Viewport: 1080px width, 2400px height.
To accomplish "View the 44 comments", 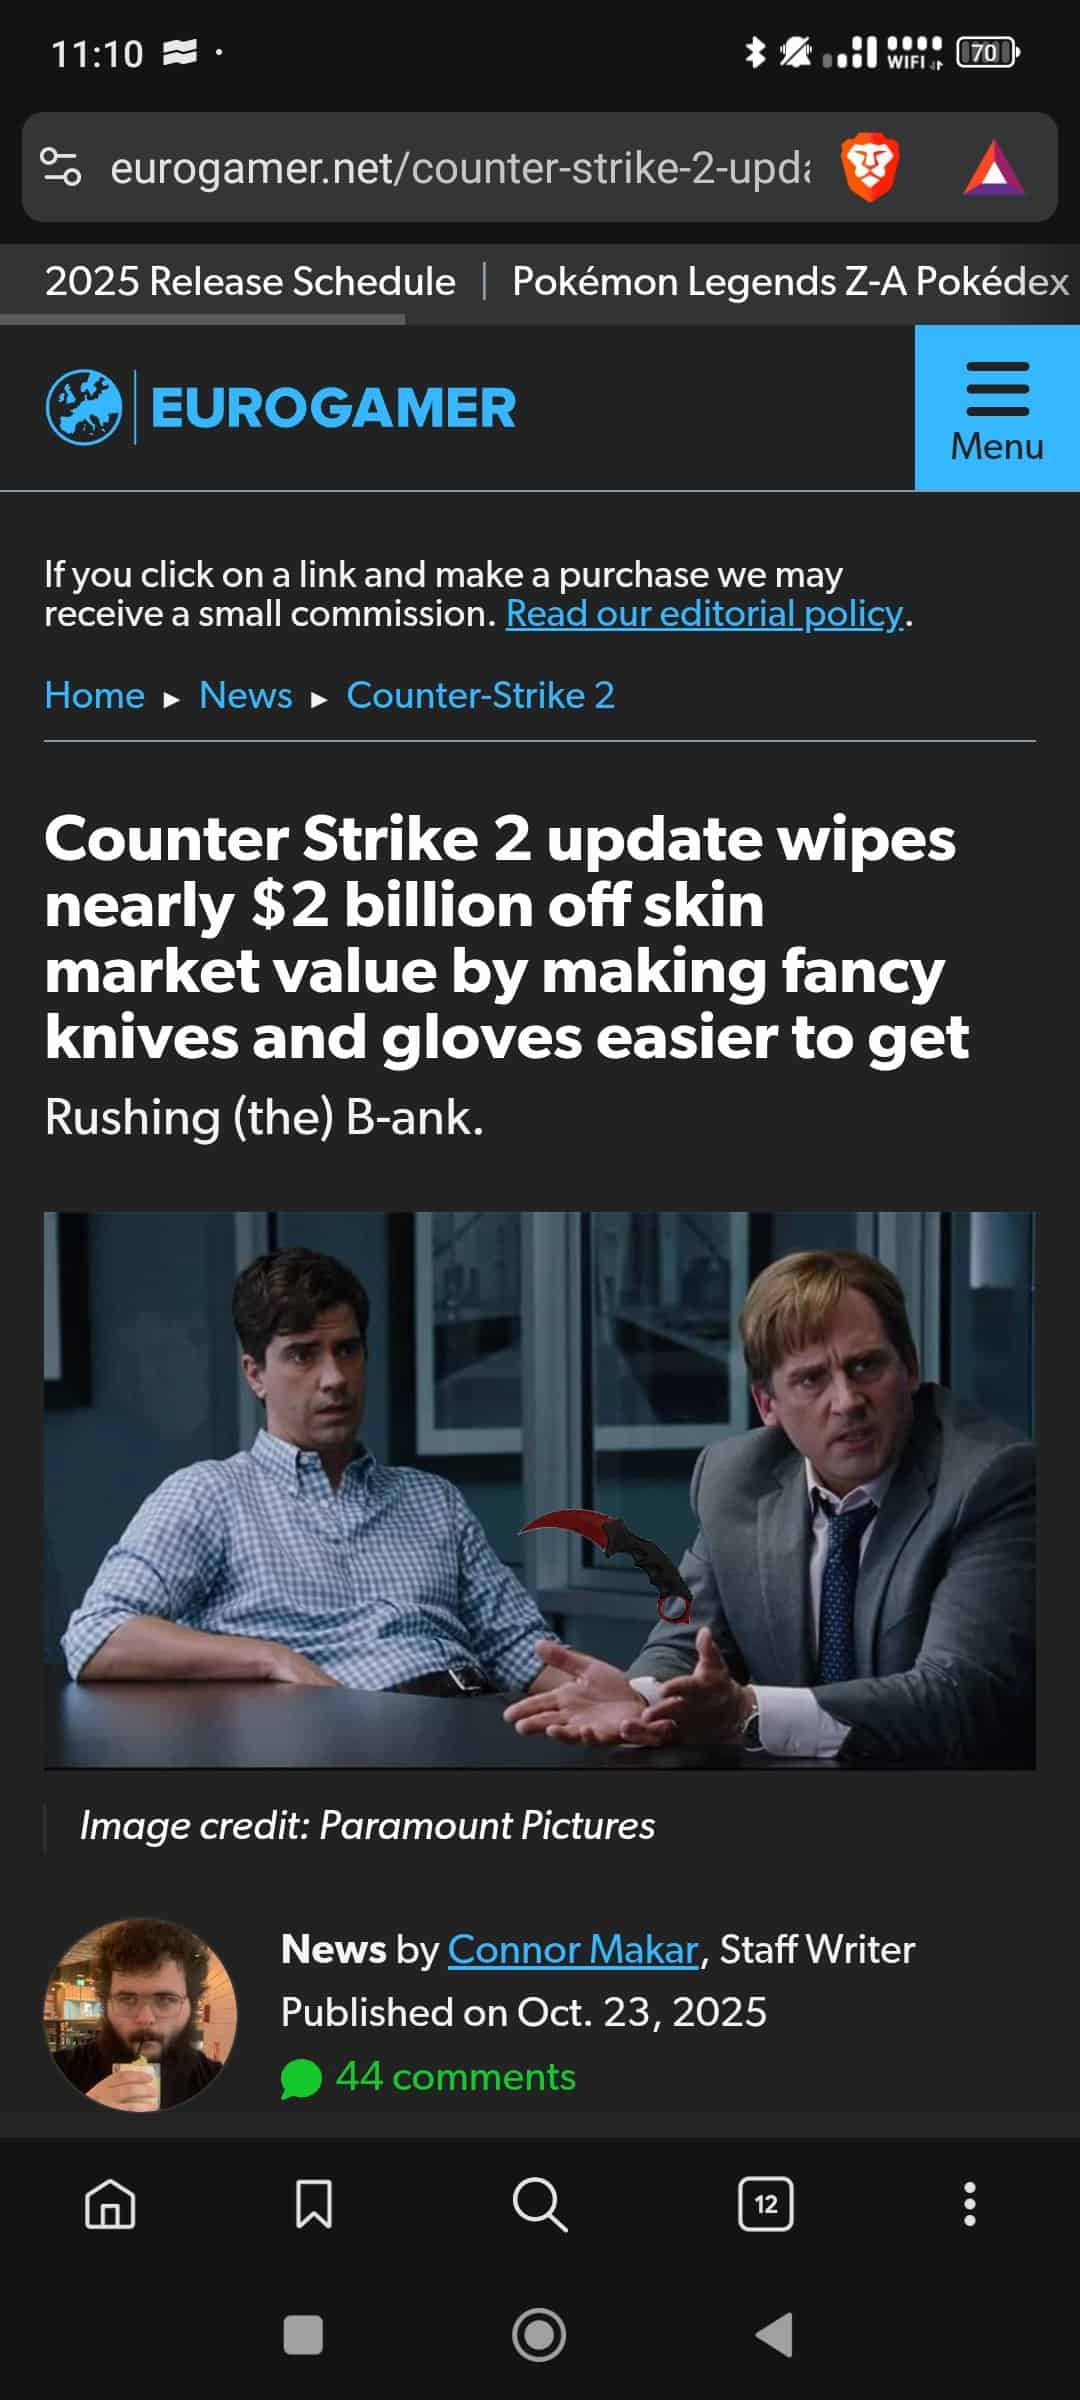I will click(x=429, y=2077).
